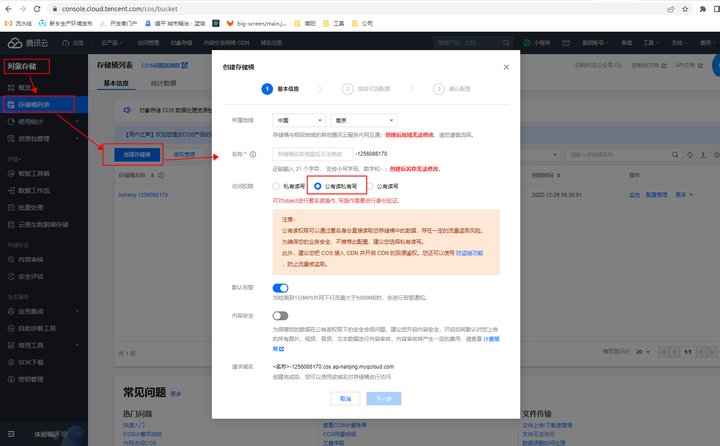Click the common tools (常用工具) icon
Screen dimensions: 720x446
coord(11,345)
